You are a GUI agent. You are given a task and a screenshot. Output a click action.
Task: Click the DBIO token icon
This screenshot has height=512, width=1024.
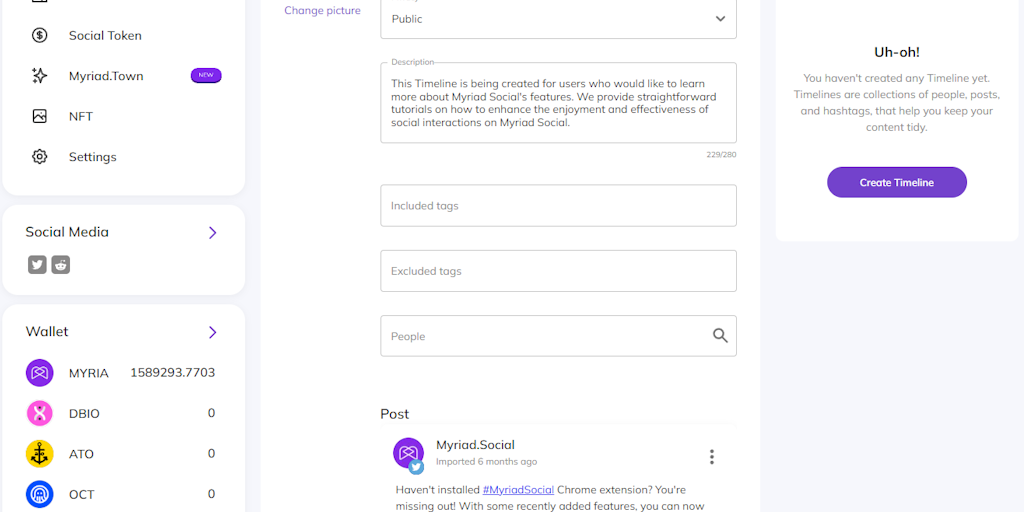click(x=39, y=413)
